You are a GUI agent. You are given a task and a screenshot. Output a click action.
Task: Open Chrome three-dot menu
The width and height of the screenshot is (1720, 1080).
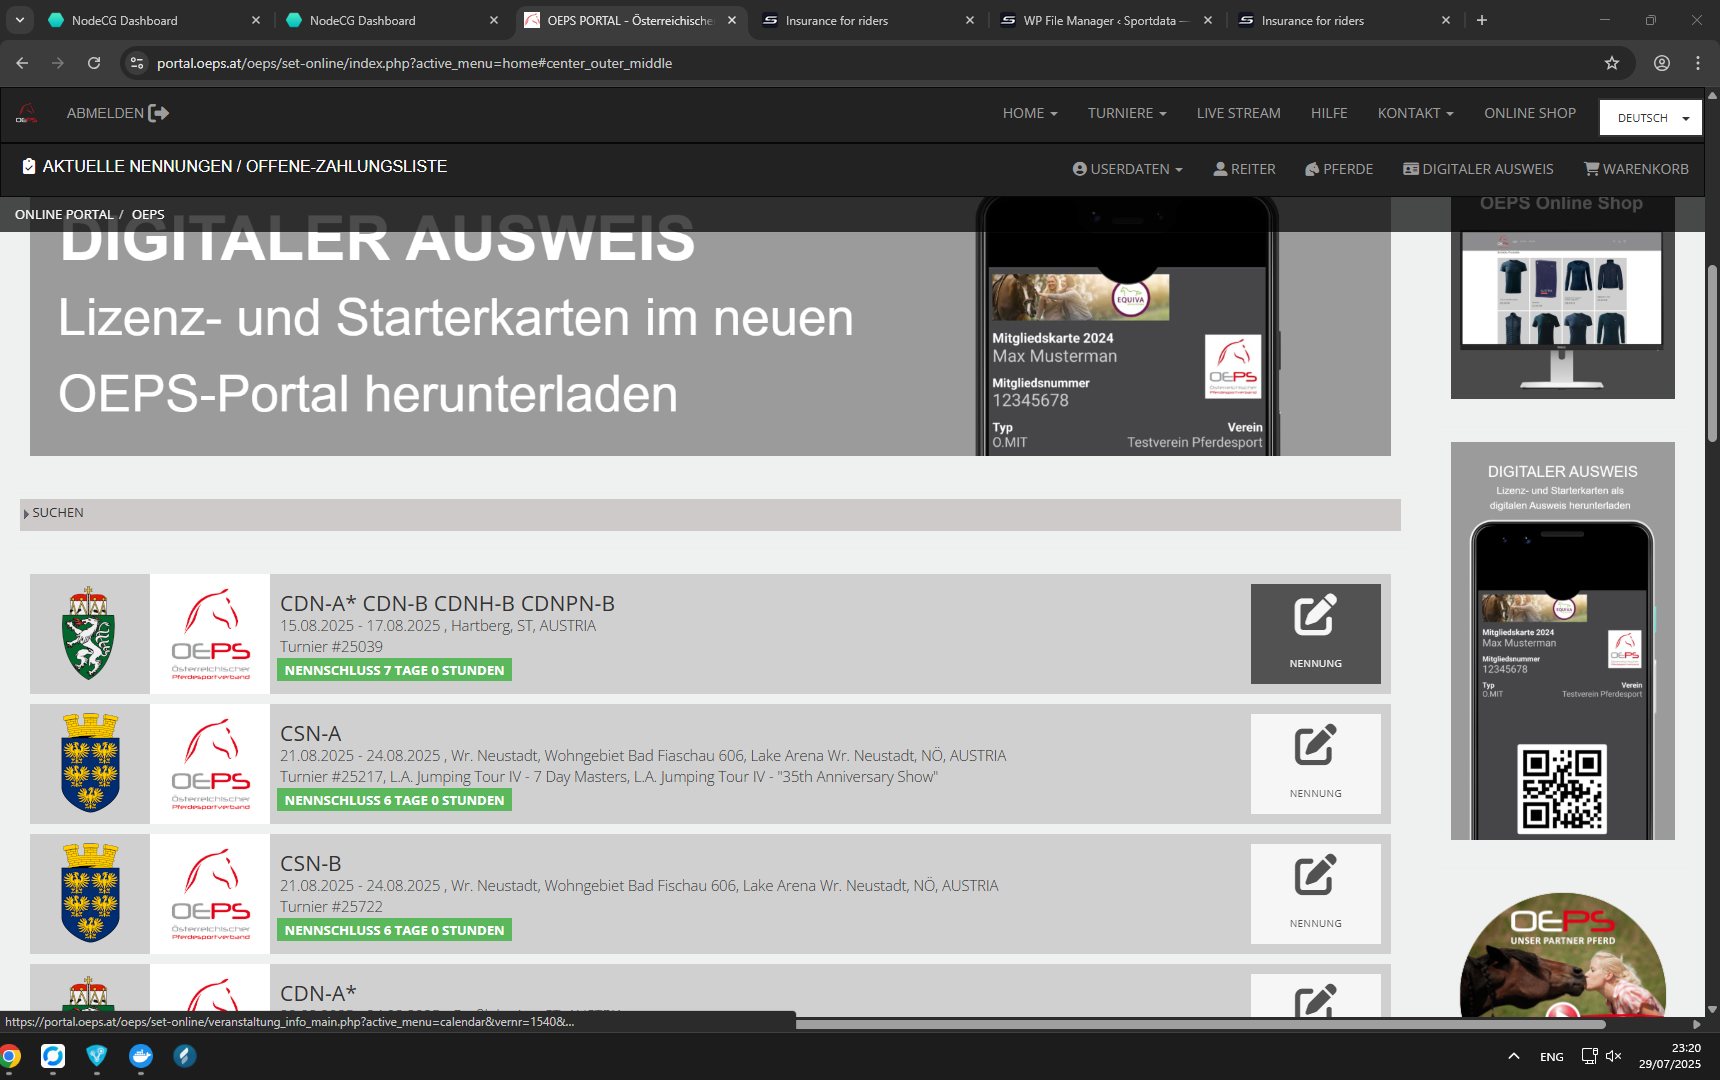pos(1698,63)
